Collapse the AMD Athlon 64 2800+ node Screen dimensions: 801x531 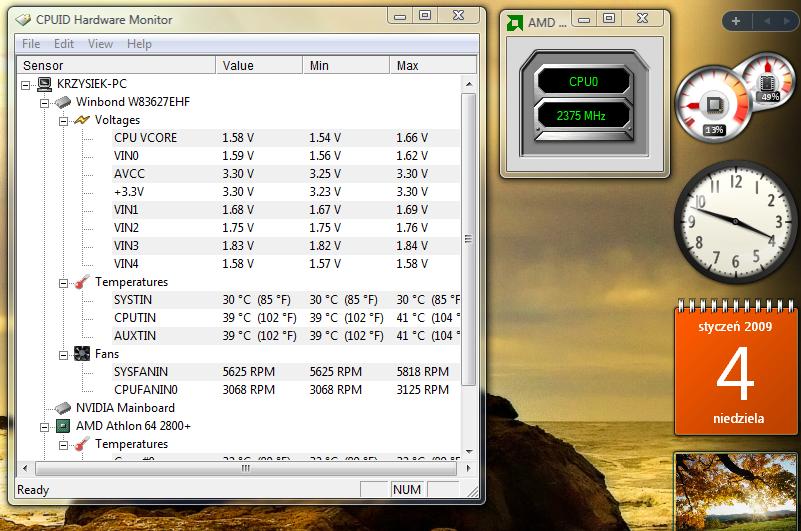click(44, 427)
